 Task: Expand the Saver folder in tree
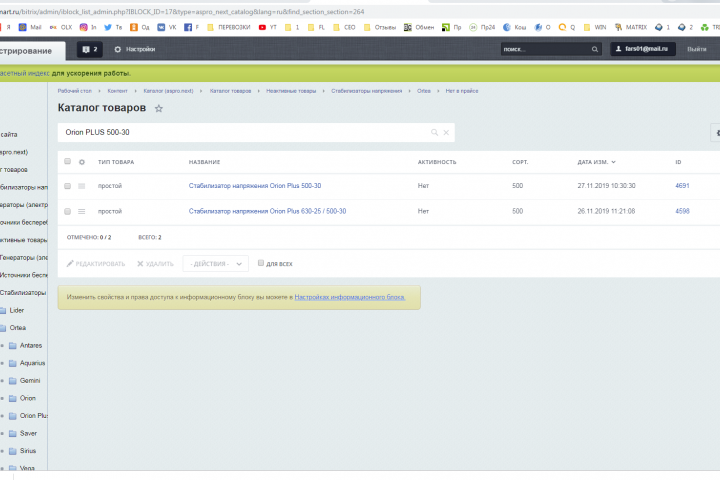(2, 433)
